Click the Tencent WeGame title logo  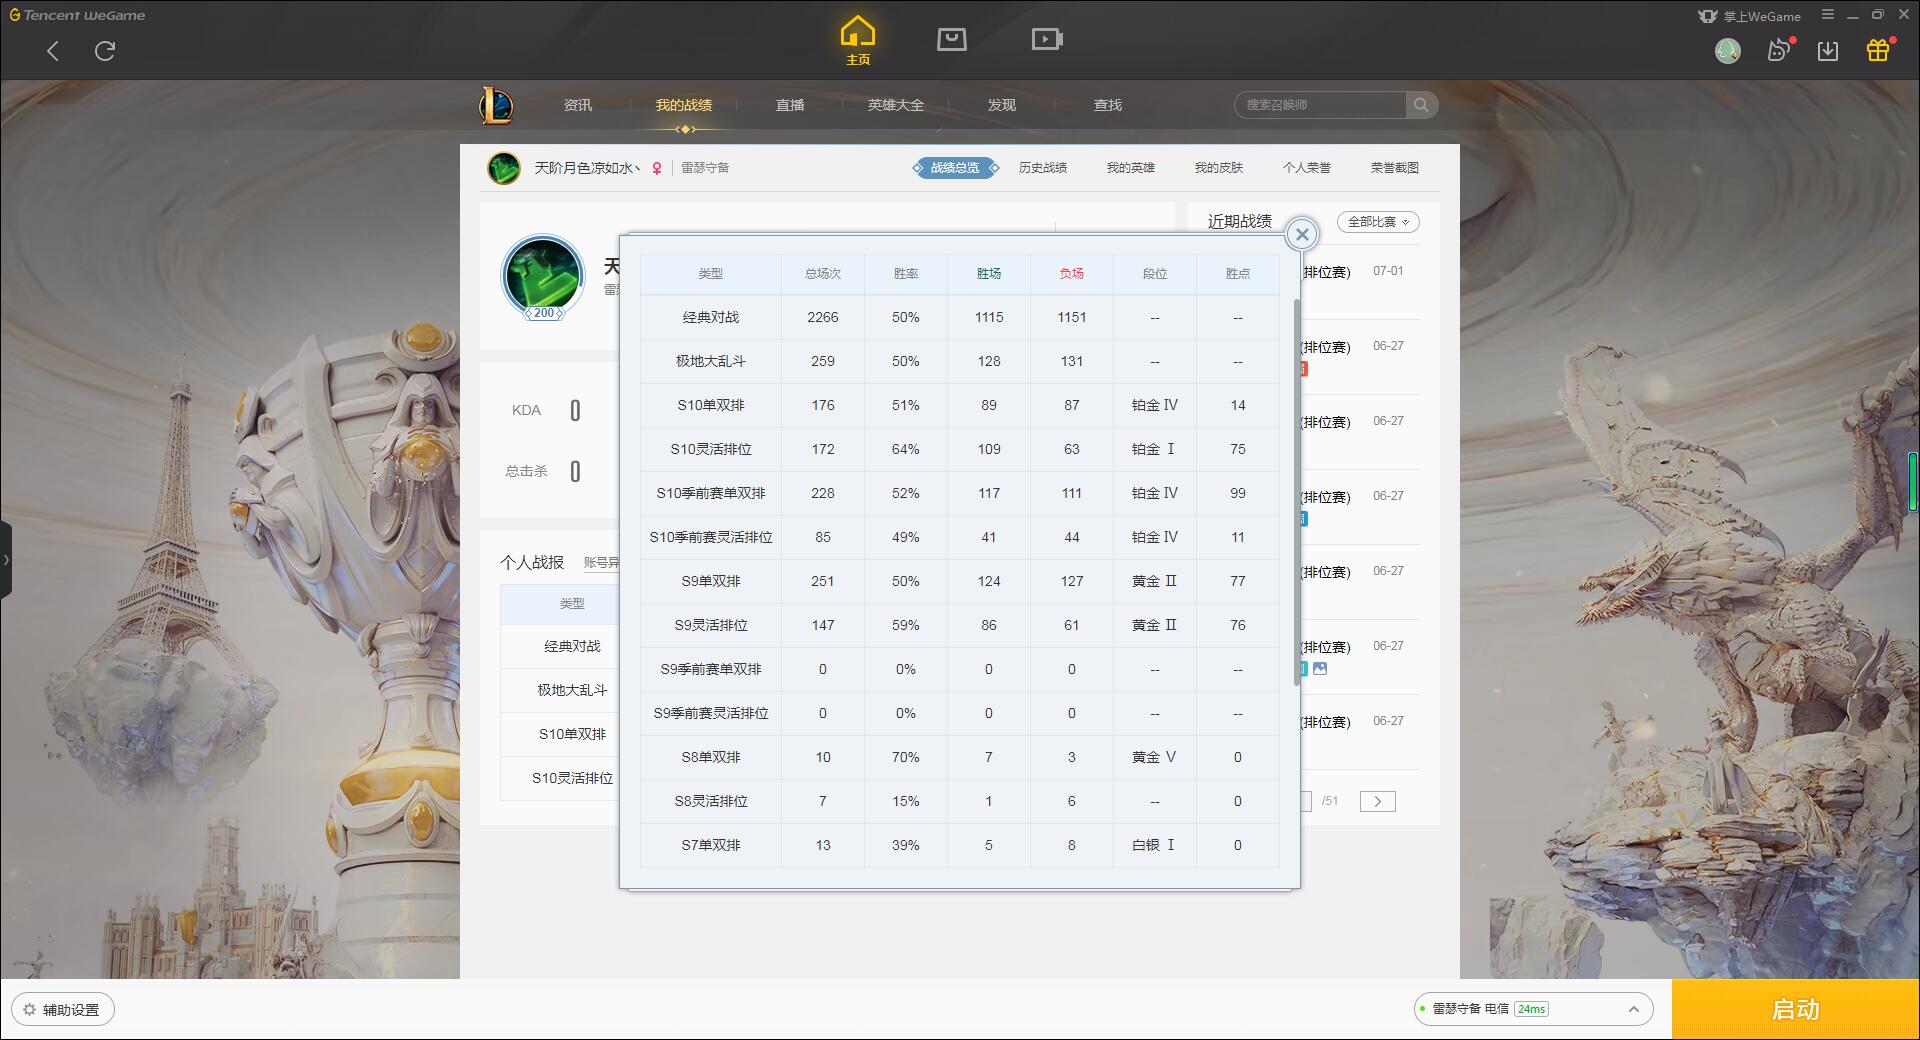(77, 15)
